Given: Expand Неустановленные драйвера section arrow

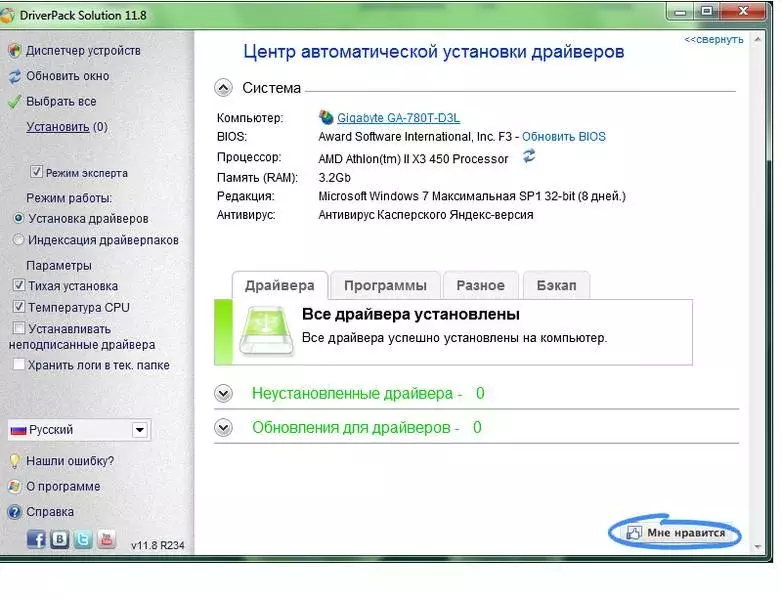Looking at the screenshot, I should [x=223, y=394].
